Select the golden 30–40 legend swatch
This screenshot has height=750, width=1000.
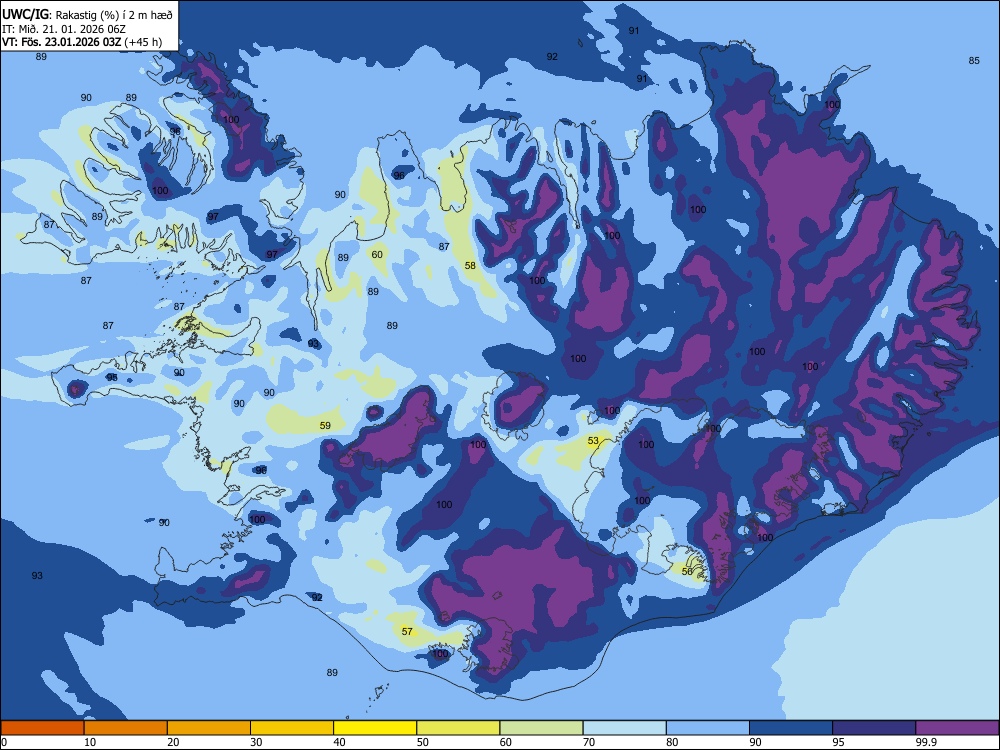tap(292, 728)
